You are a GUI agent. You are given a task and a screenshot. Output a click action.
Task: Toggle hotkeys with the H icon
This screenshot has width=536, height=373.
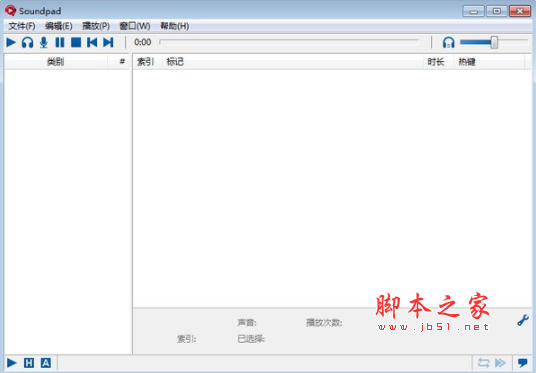tap(29, 363)
